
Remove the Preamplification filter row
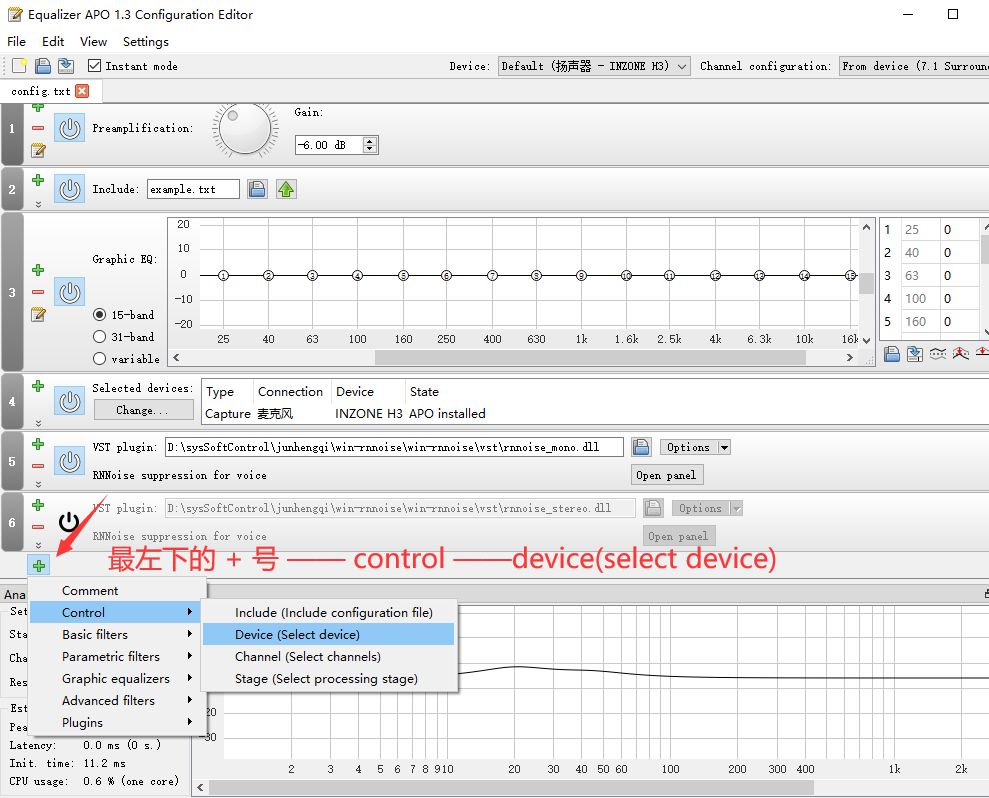38,128
